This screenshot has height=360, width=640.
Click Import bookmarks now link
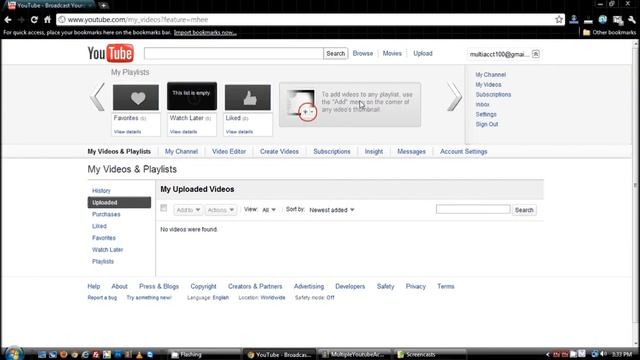(x=205, y=32)
